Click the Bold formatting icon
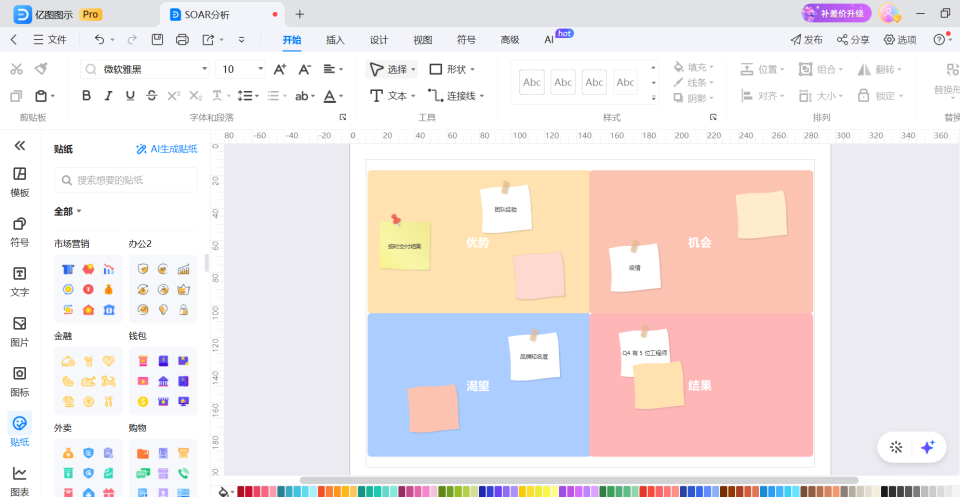The image size is (960, 497). click(86, 96)
